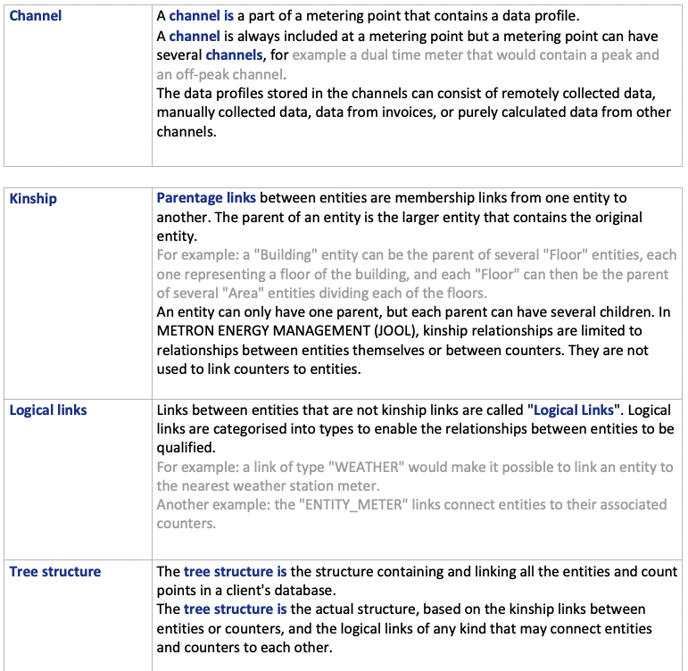This screenshot has height=671, width=688.
Task: Click bold "tree structure is" before "the actual structure"
Action: pos(235,609)
